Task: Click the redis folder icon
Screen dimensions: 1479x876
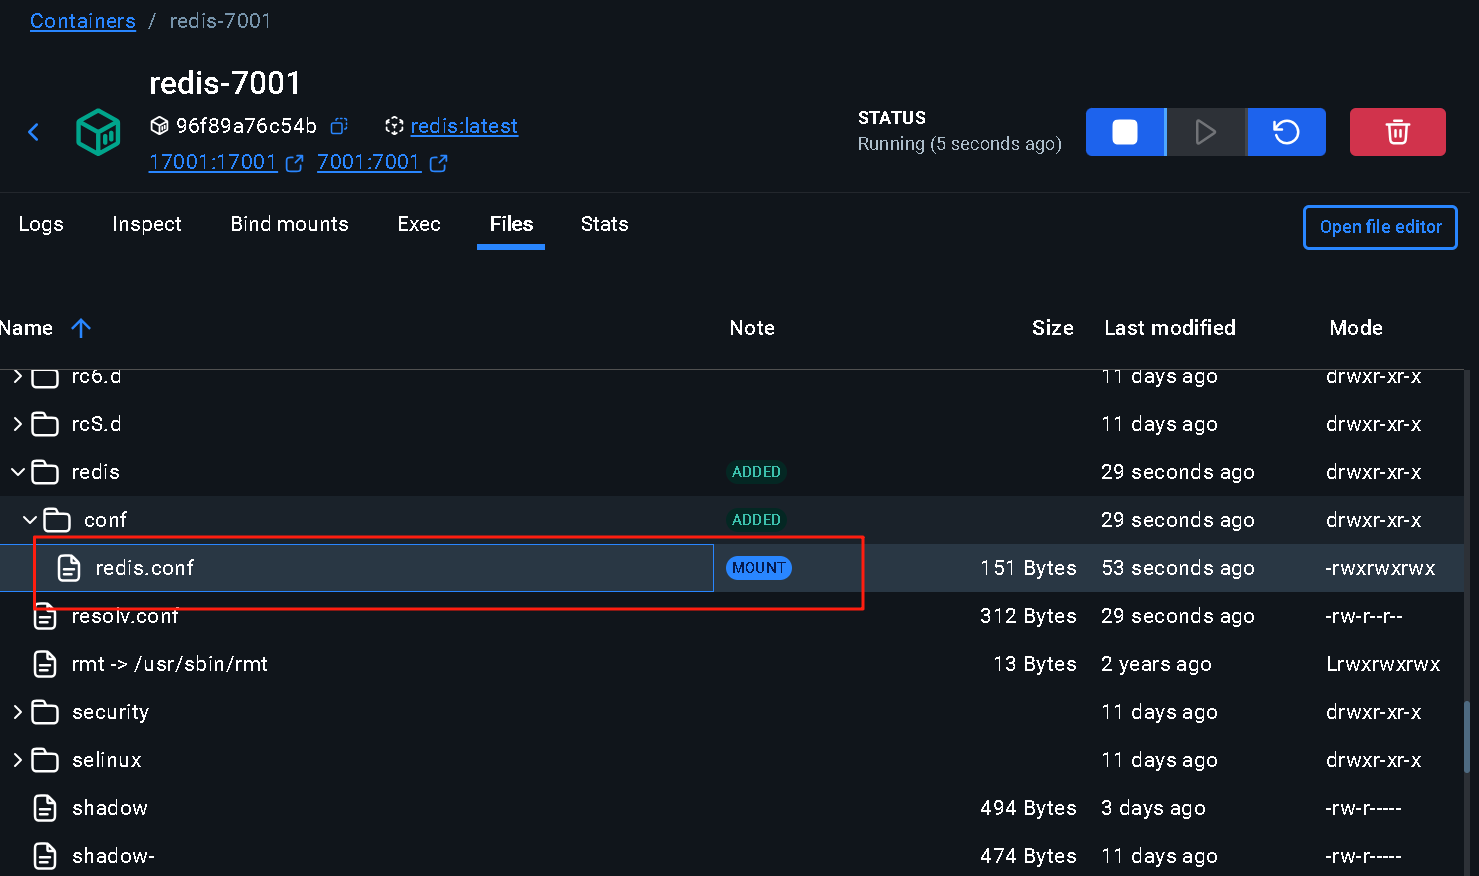Action: (45, 472)
